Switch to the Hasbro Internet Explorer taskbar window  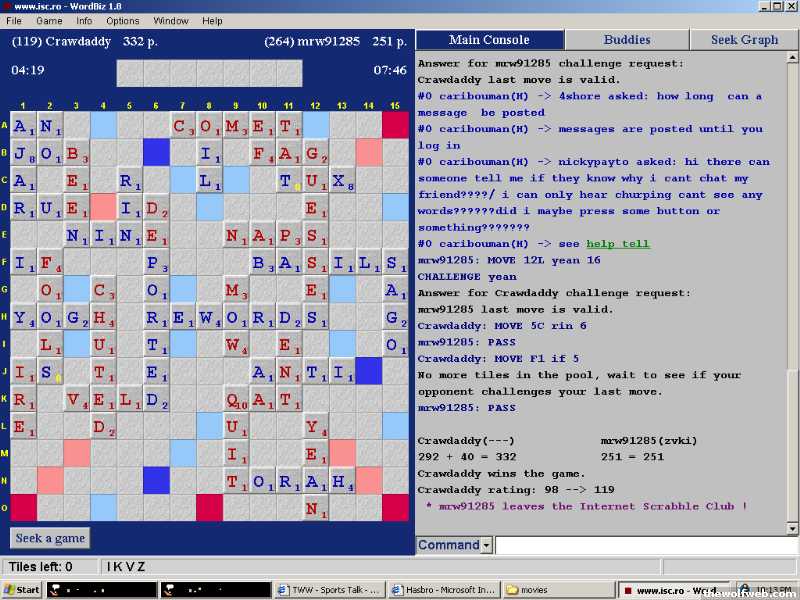coord(443,590)
